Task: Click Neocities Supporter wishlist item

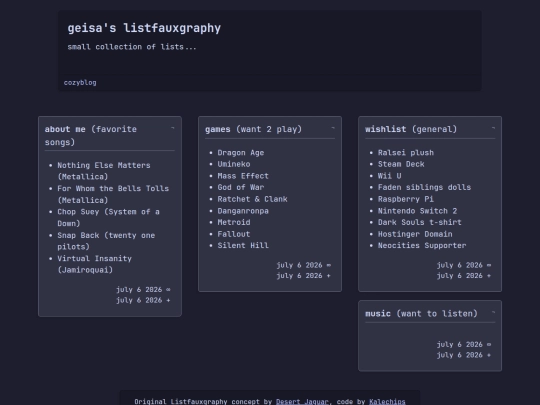Action: point(422,246)
